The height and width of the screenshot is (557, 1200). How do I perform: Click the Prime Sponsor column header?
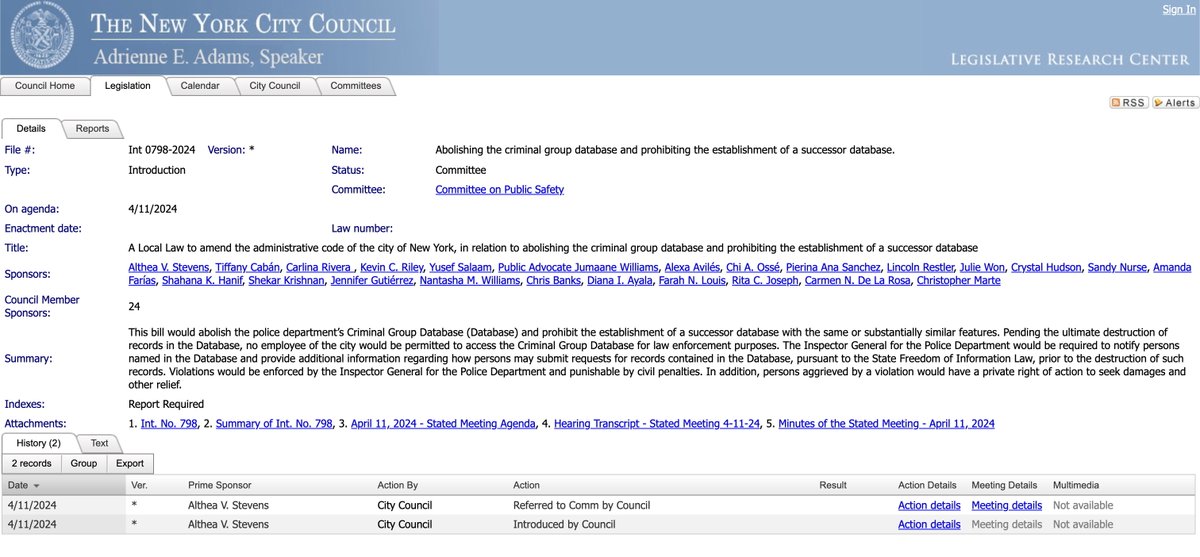[220, 486]
